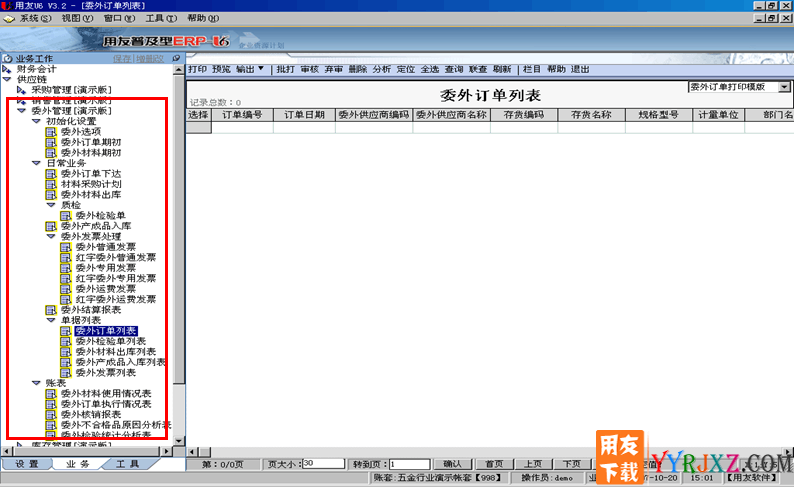This screenshot has height=487, width=794.
Task: Click the 转到页 input field
Action: tap(410, 464)
